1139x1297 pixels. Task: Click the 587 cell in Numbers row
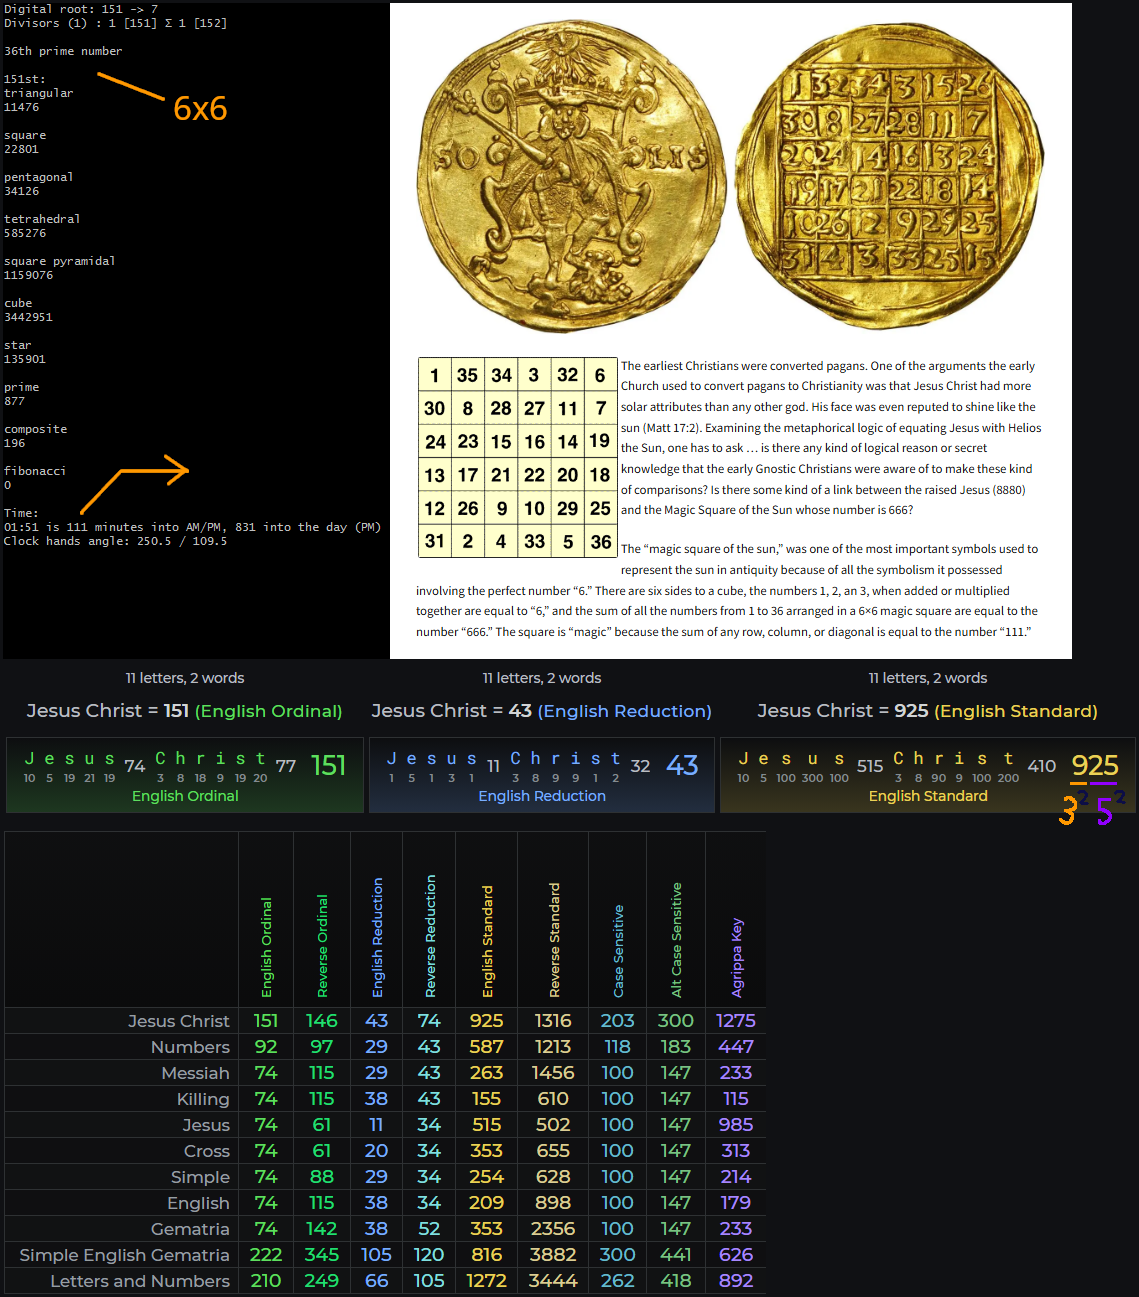(487, 1047)
